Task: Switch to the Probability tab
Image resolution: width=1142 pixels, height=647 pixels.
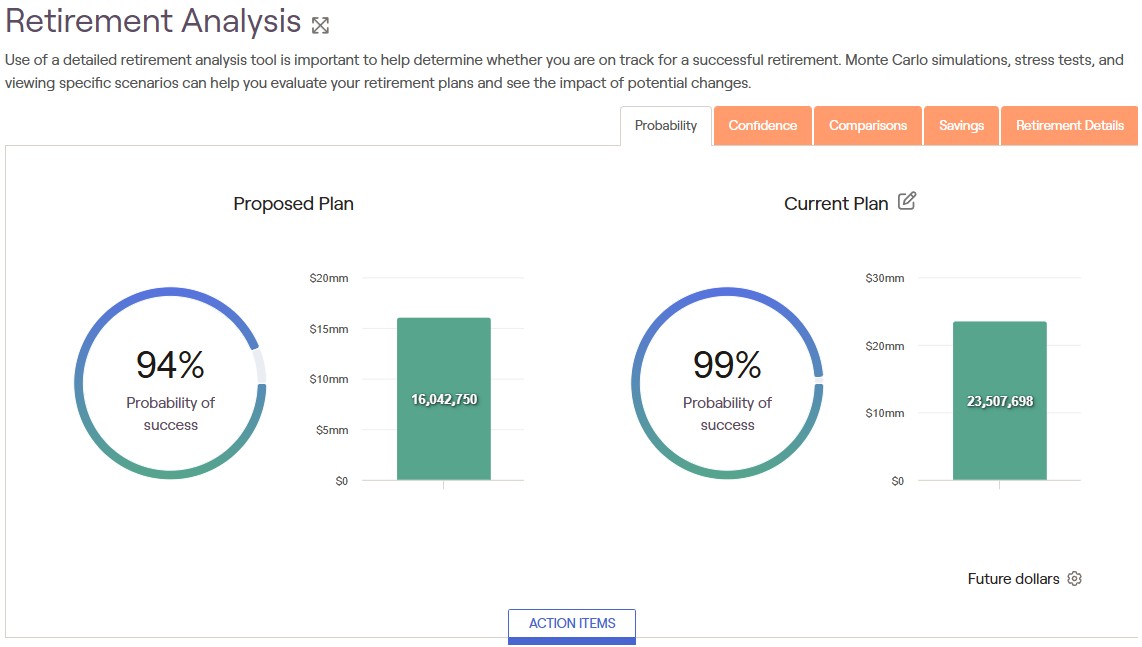Action: pos(666,126)
